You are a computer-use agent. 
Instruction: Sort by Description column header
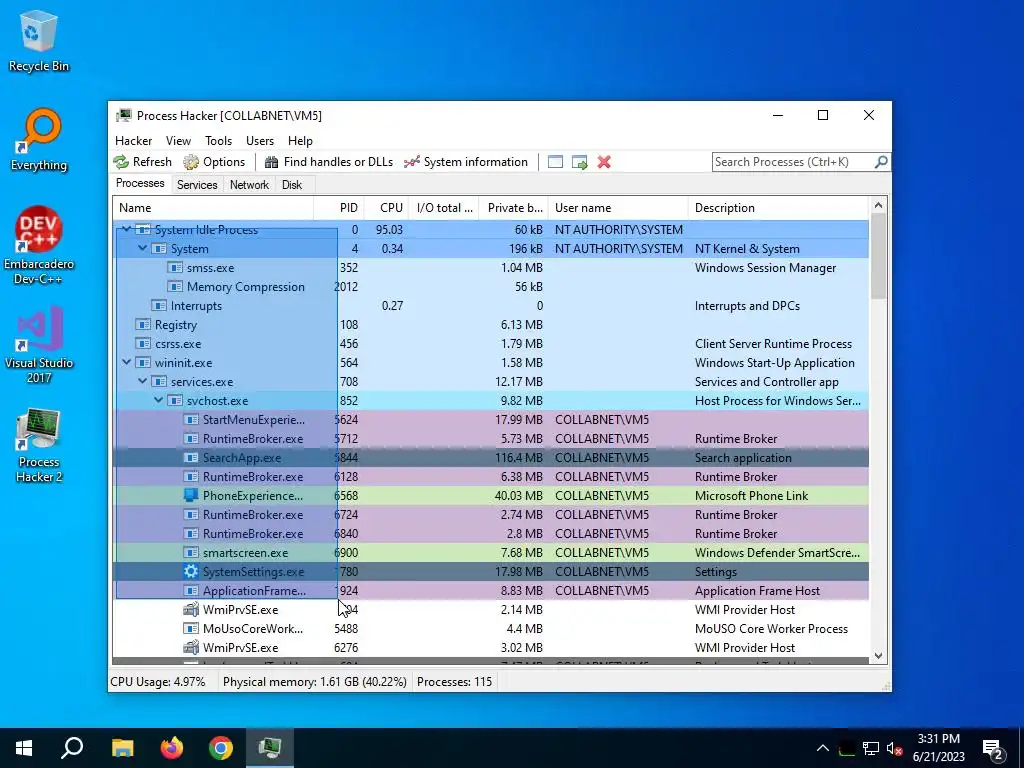coord(778,208)
